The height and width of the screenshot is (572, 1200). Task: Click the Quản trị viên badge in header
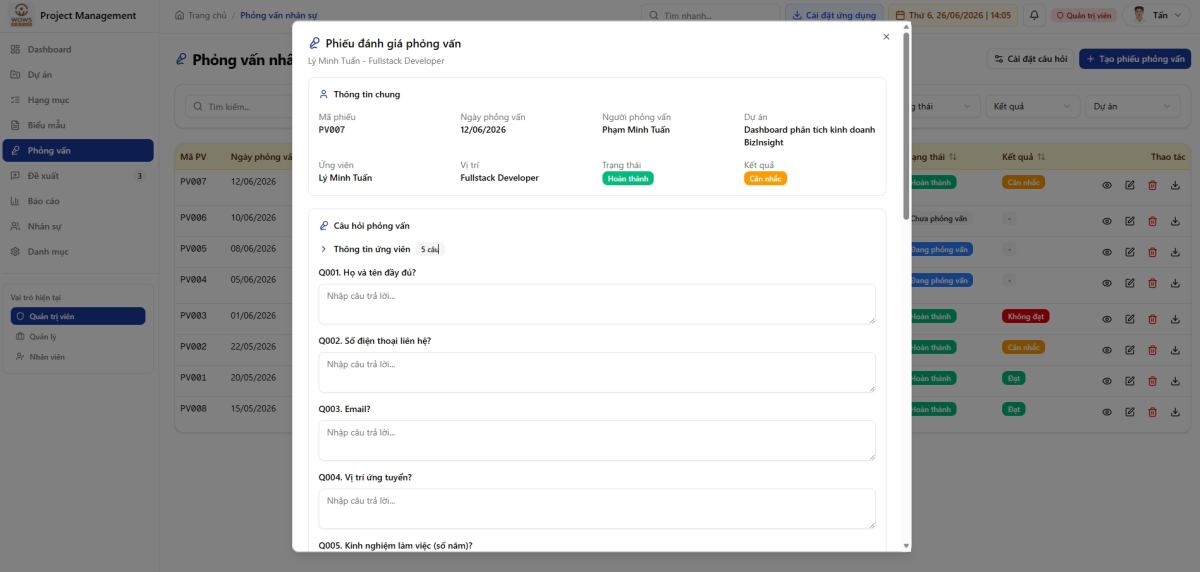pyautogui.click(x=1083, y=15)
